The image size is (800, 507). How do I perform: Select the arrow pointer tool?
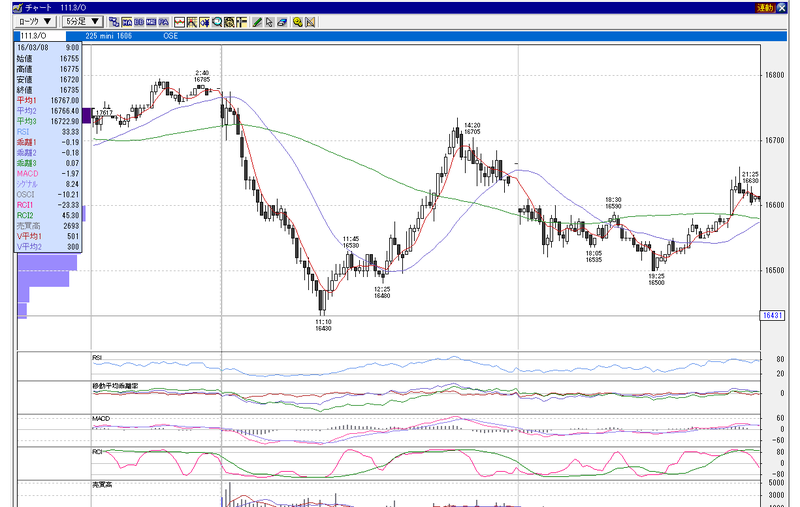pyautogui.click(x=269, y=22)
